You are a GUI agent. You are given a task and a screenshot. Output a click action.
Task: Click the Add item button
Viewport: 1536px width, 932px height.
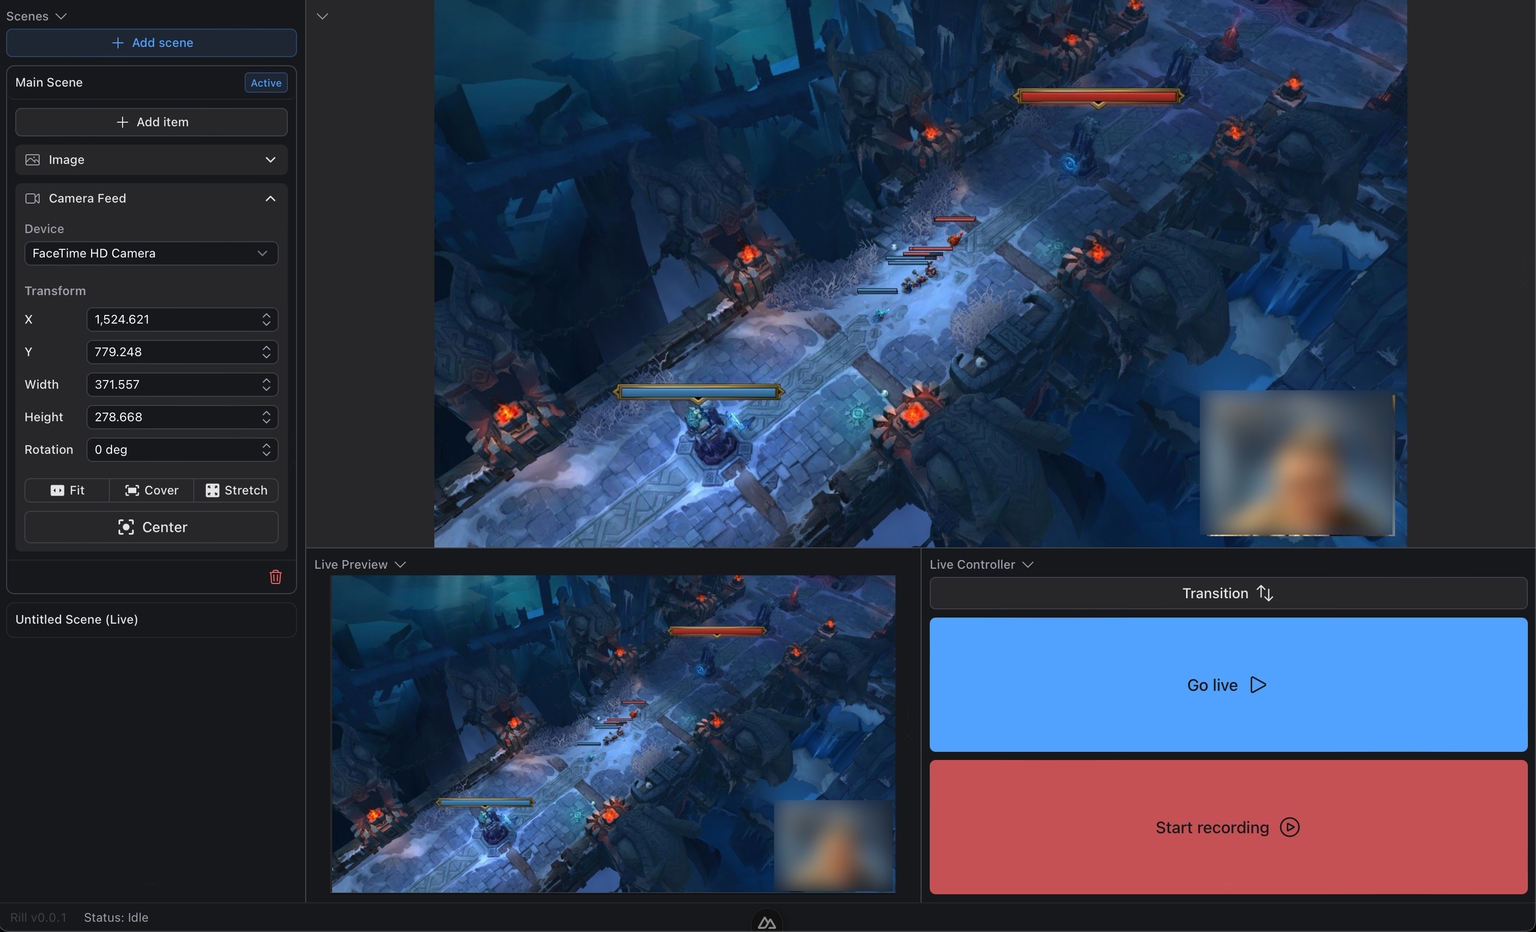pyautogui.click(x=151, y=122)
